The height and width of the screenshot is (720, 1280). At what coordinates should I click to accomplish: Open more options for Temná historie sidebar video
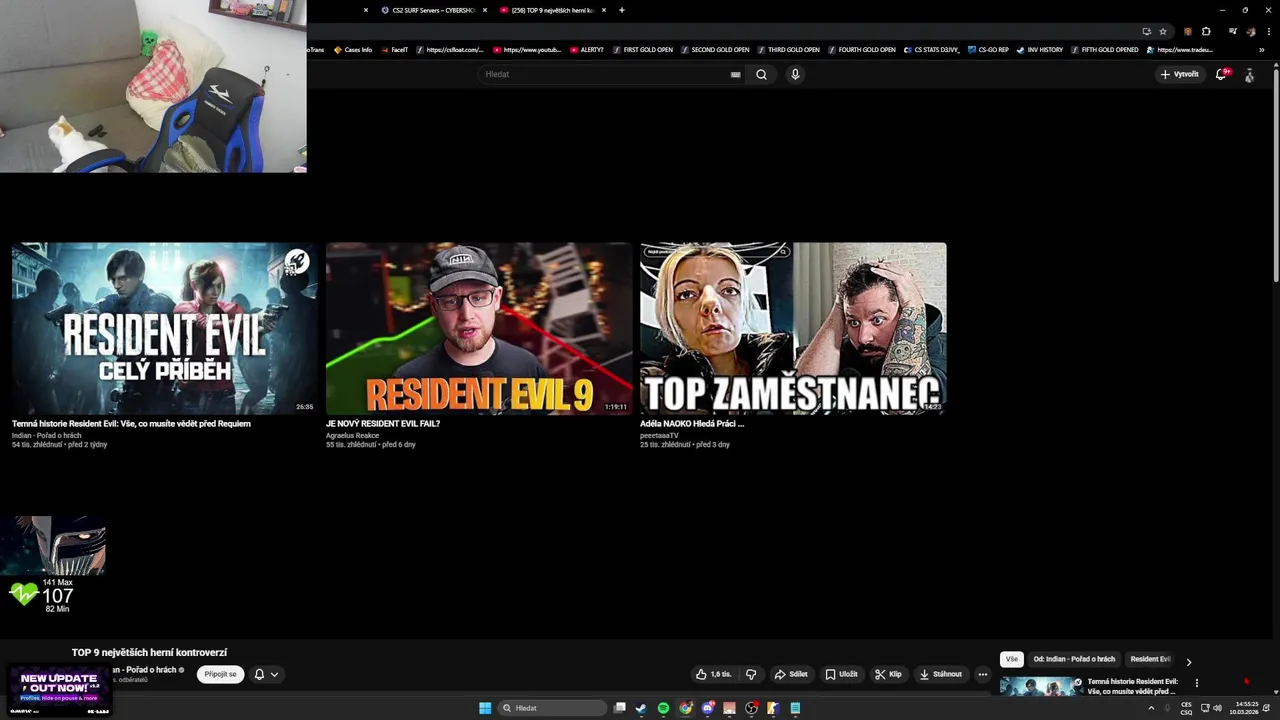point(1196,683)
